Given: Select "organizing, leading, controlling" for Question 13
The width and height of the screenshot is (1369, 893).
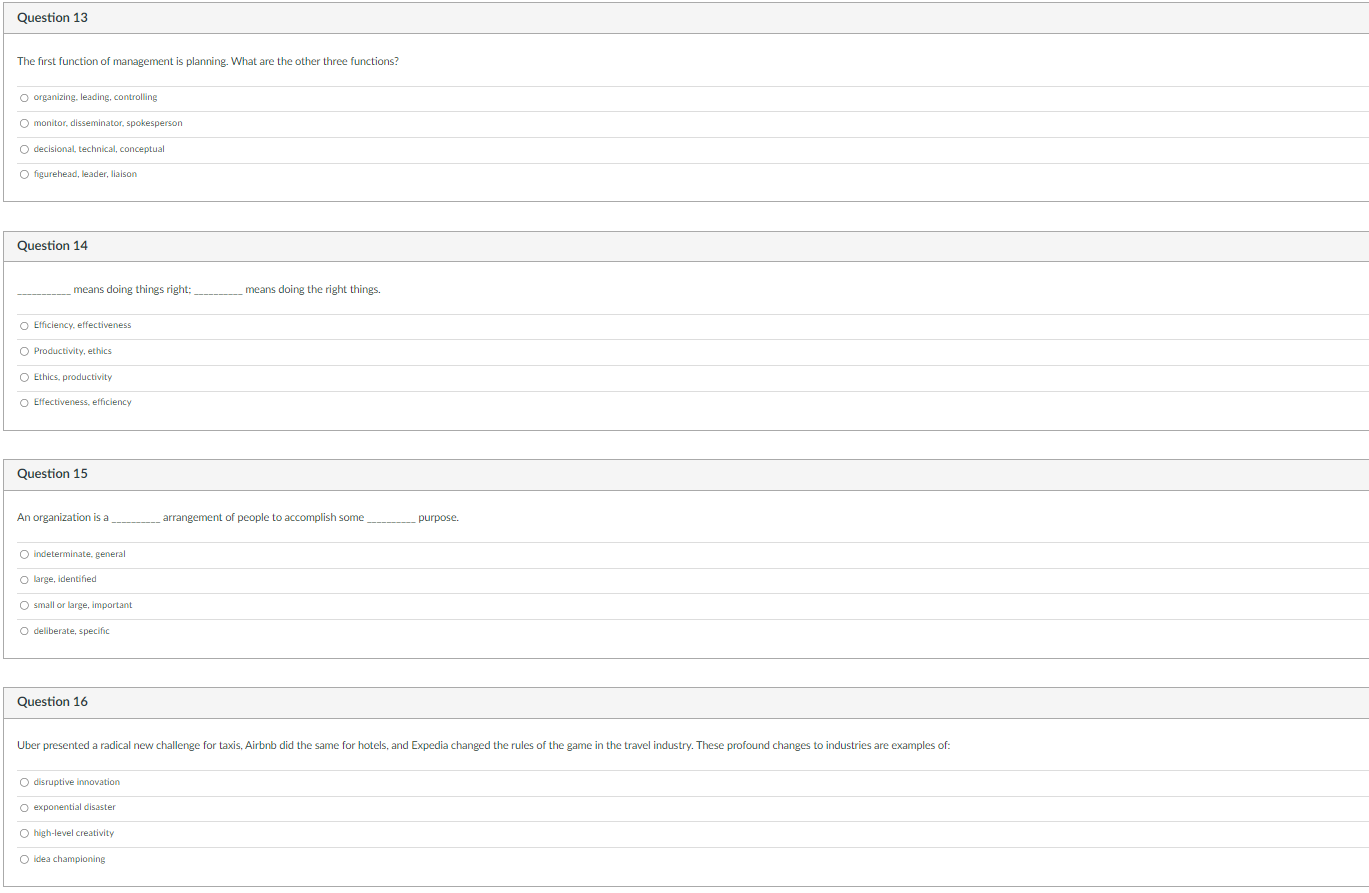Looking at the screenshot, I should point(24,97).
